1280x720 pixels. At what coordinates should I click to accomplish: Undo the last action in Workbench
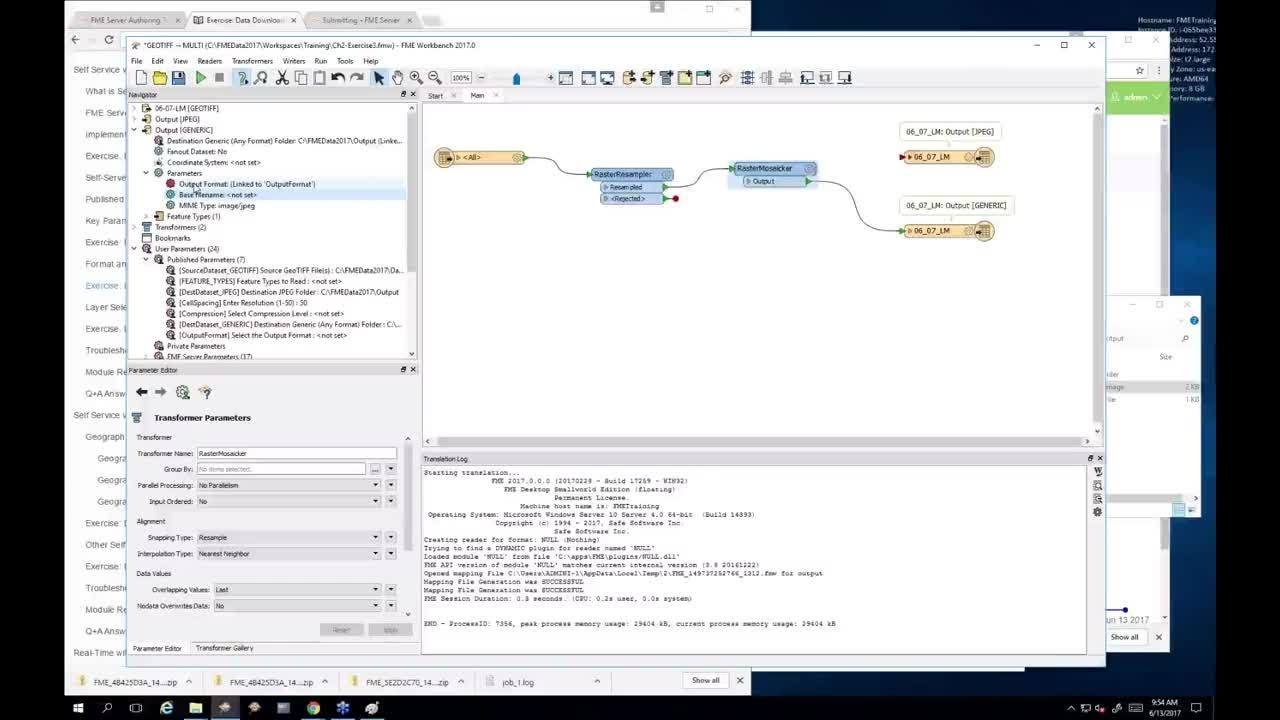click(x=338, y=78)
